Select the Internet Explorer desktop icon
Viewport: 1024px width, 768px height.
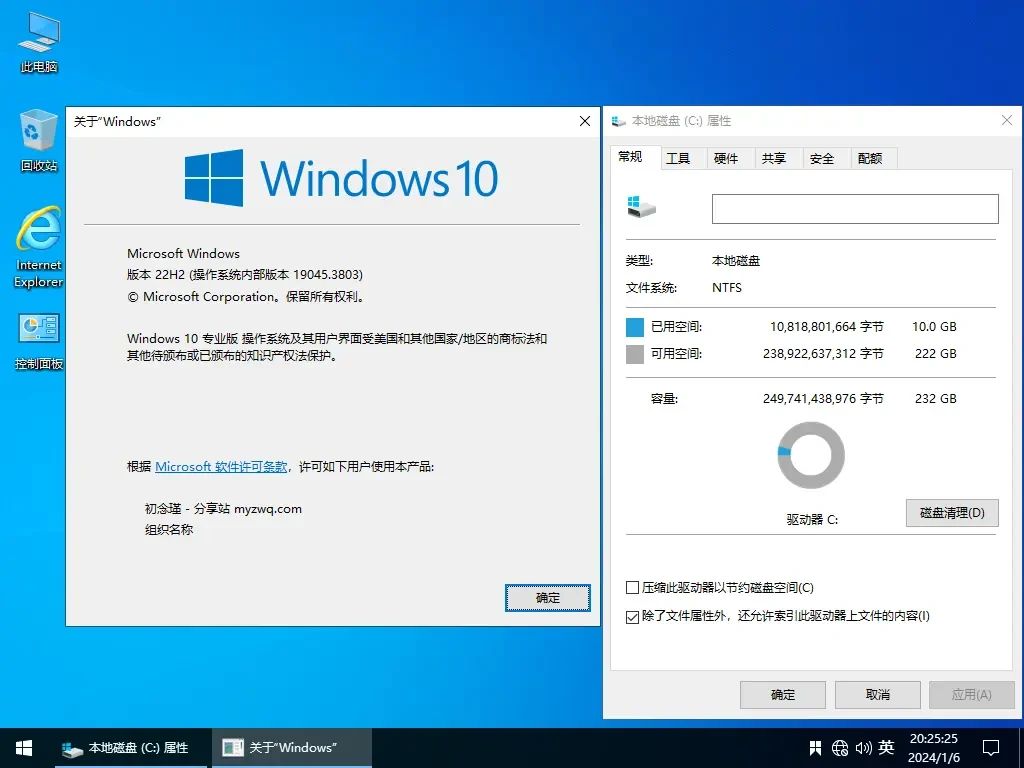click(x=39, y=247)
